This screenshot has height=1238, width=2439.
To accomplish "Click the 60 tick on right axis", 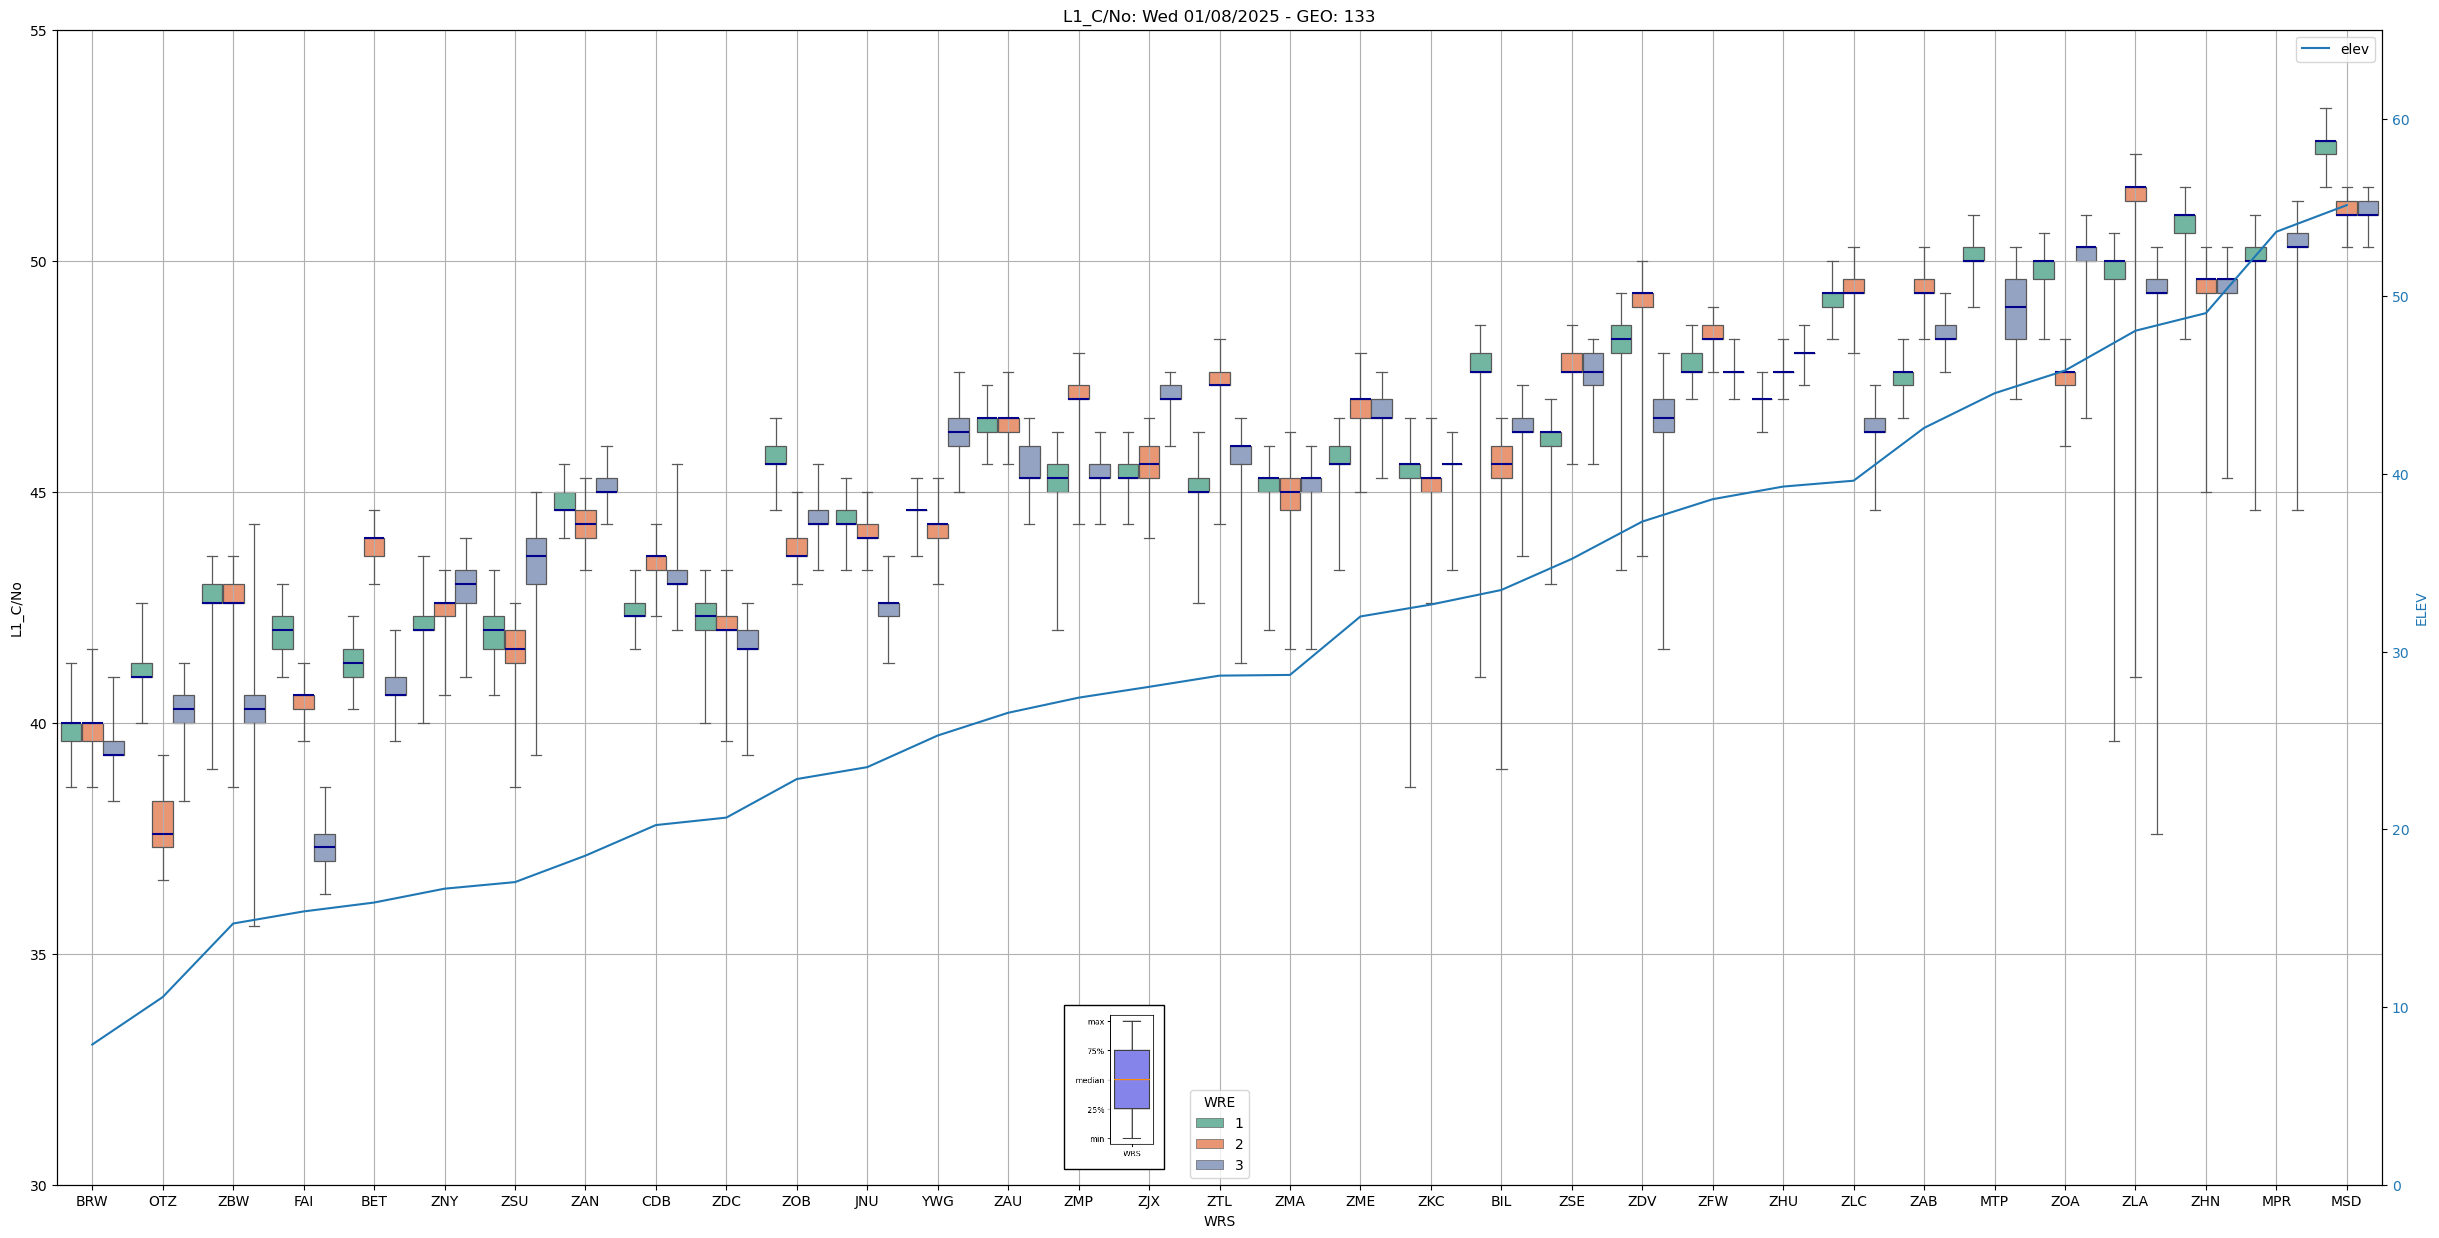I will (x=2400, y=120).
